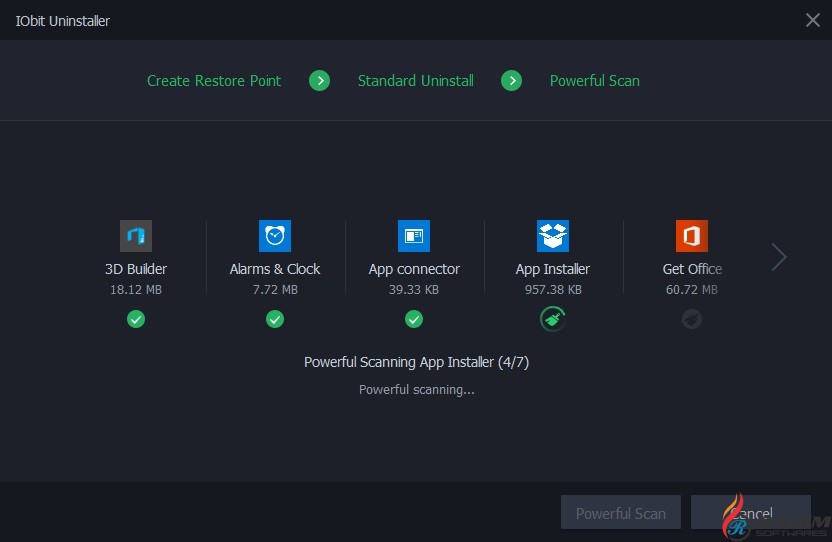The image size is (832, 542).
Task: Click the Alarms & Clock icon
Action: [x=275, y=236]
